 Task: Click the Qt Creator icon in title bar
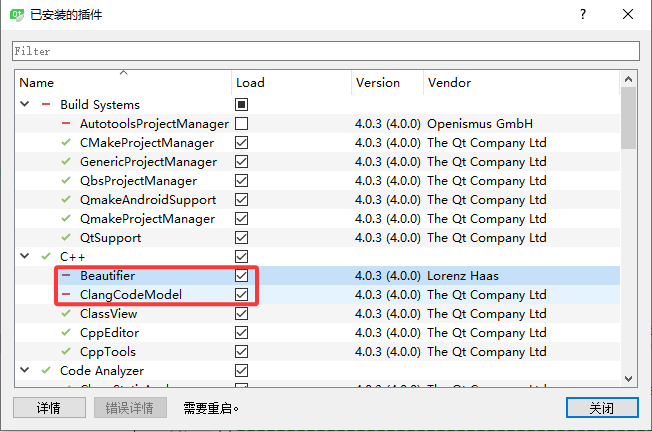[x=17, y=15]
